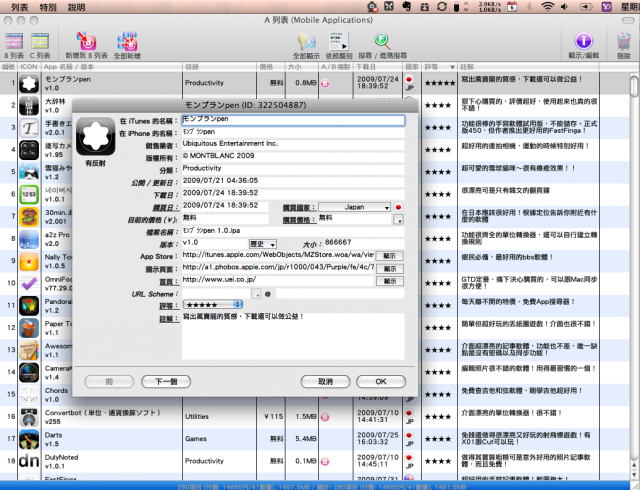This screenshot has height=490, width=640.
Task: Click the ¥115 price cell
Action: (x=271, y=417)
